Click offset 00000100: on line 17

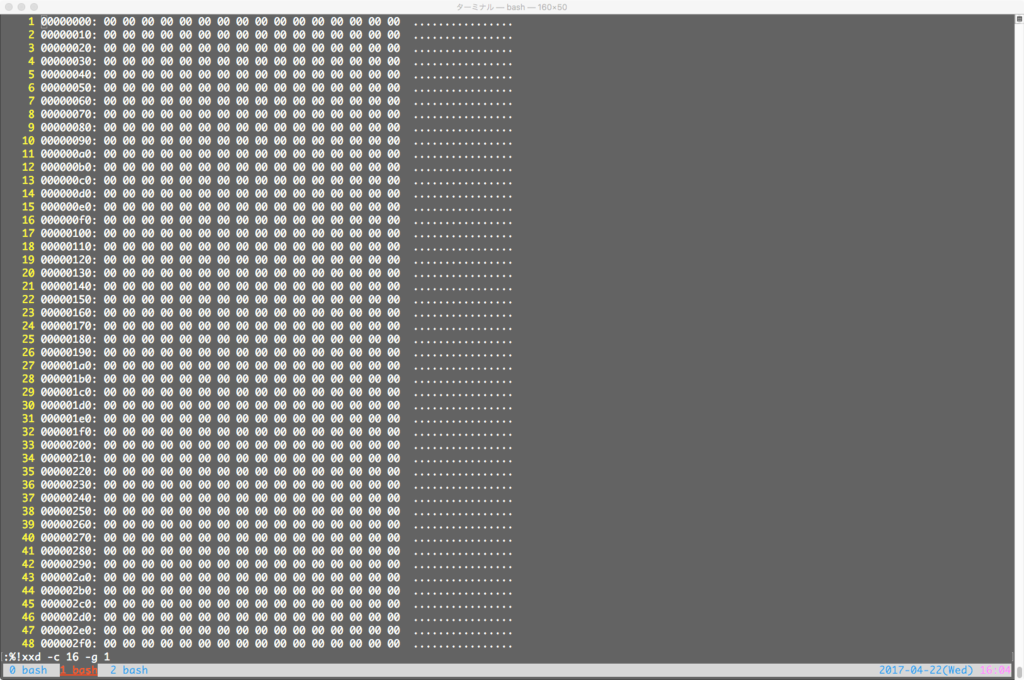(69, 233)
